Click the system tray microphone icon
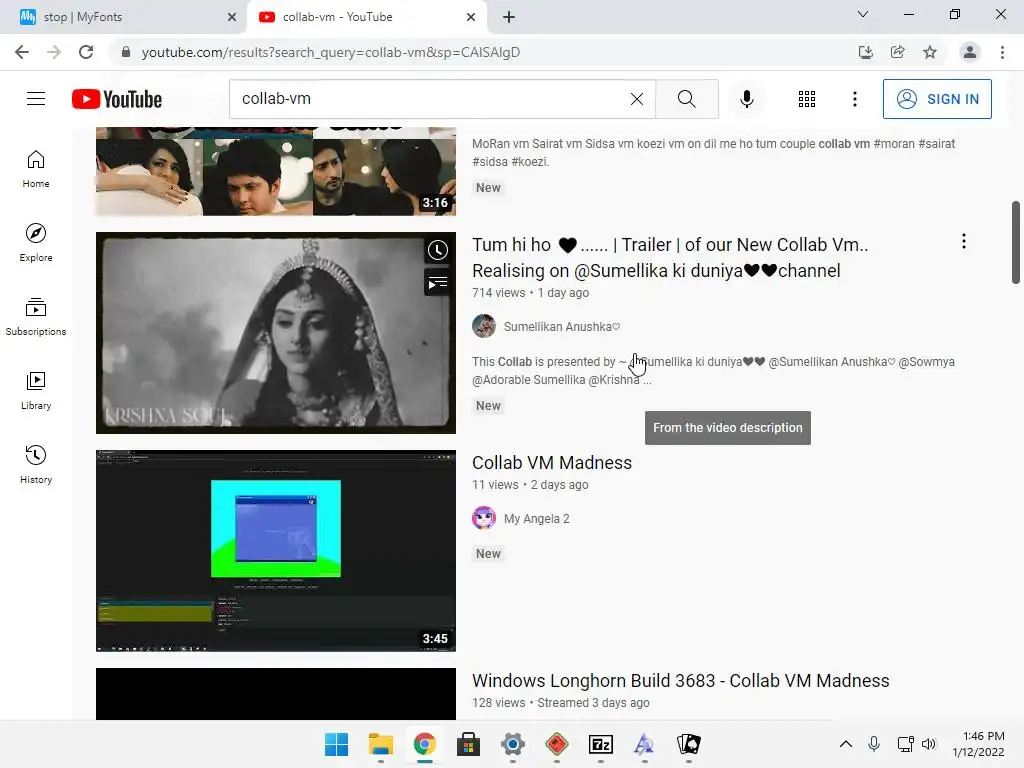Screen dimensions: 1024x768 pos(874,744)
